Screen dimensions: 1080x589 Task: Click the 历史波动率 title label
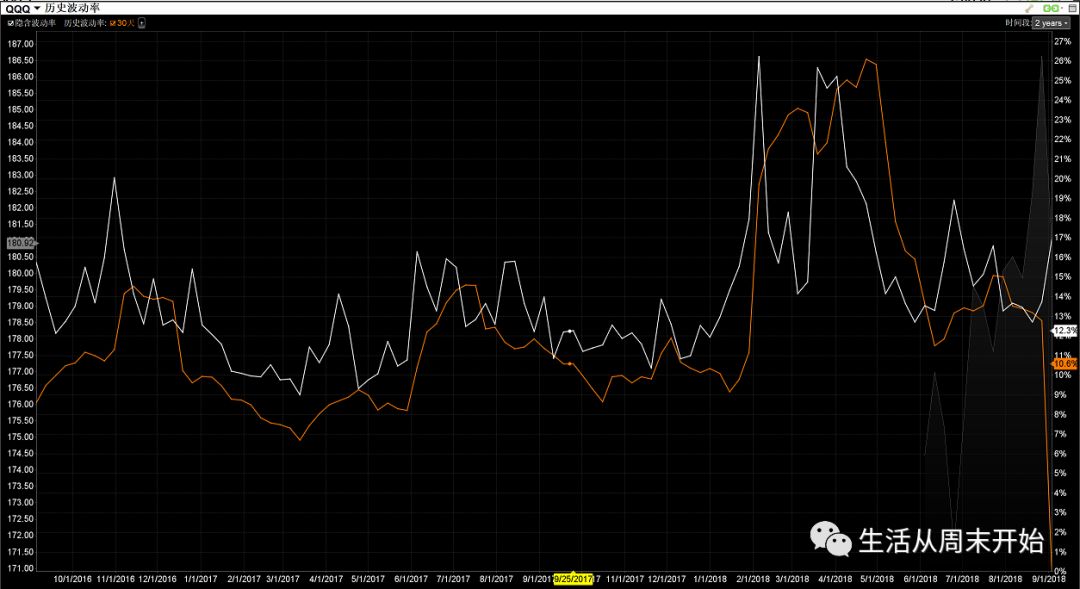tap(72, 8)
